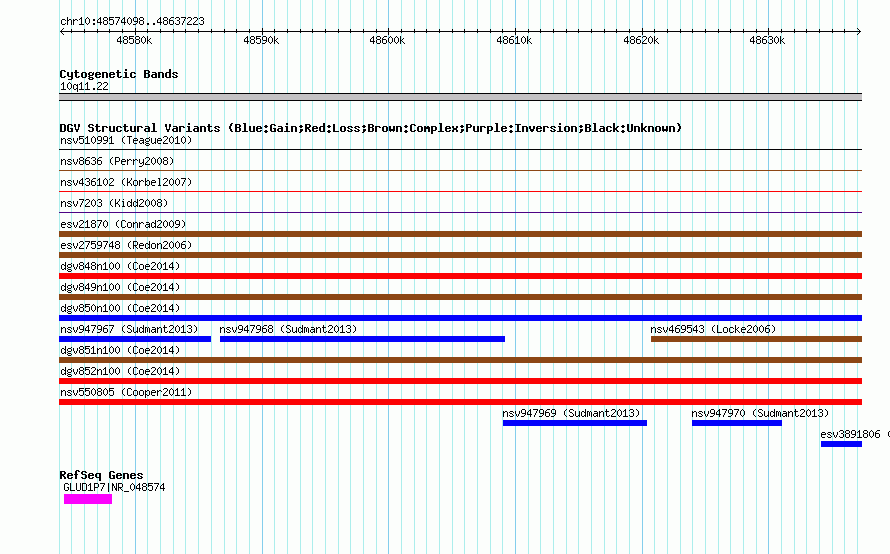This screenshot has height=554, width=890.
Task: Open dgv852n100 (Coe2014) variant label
Action: pyautogui.click(x=120, y=371)
